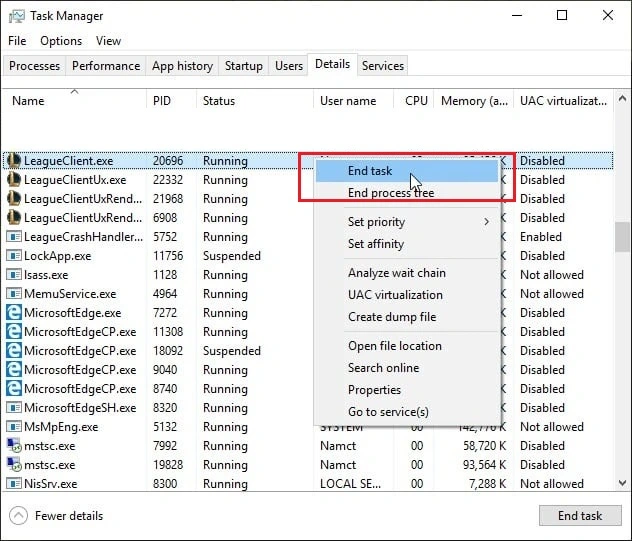
Task: Choose End task in context menu
Action: coord(407,171)
